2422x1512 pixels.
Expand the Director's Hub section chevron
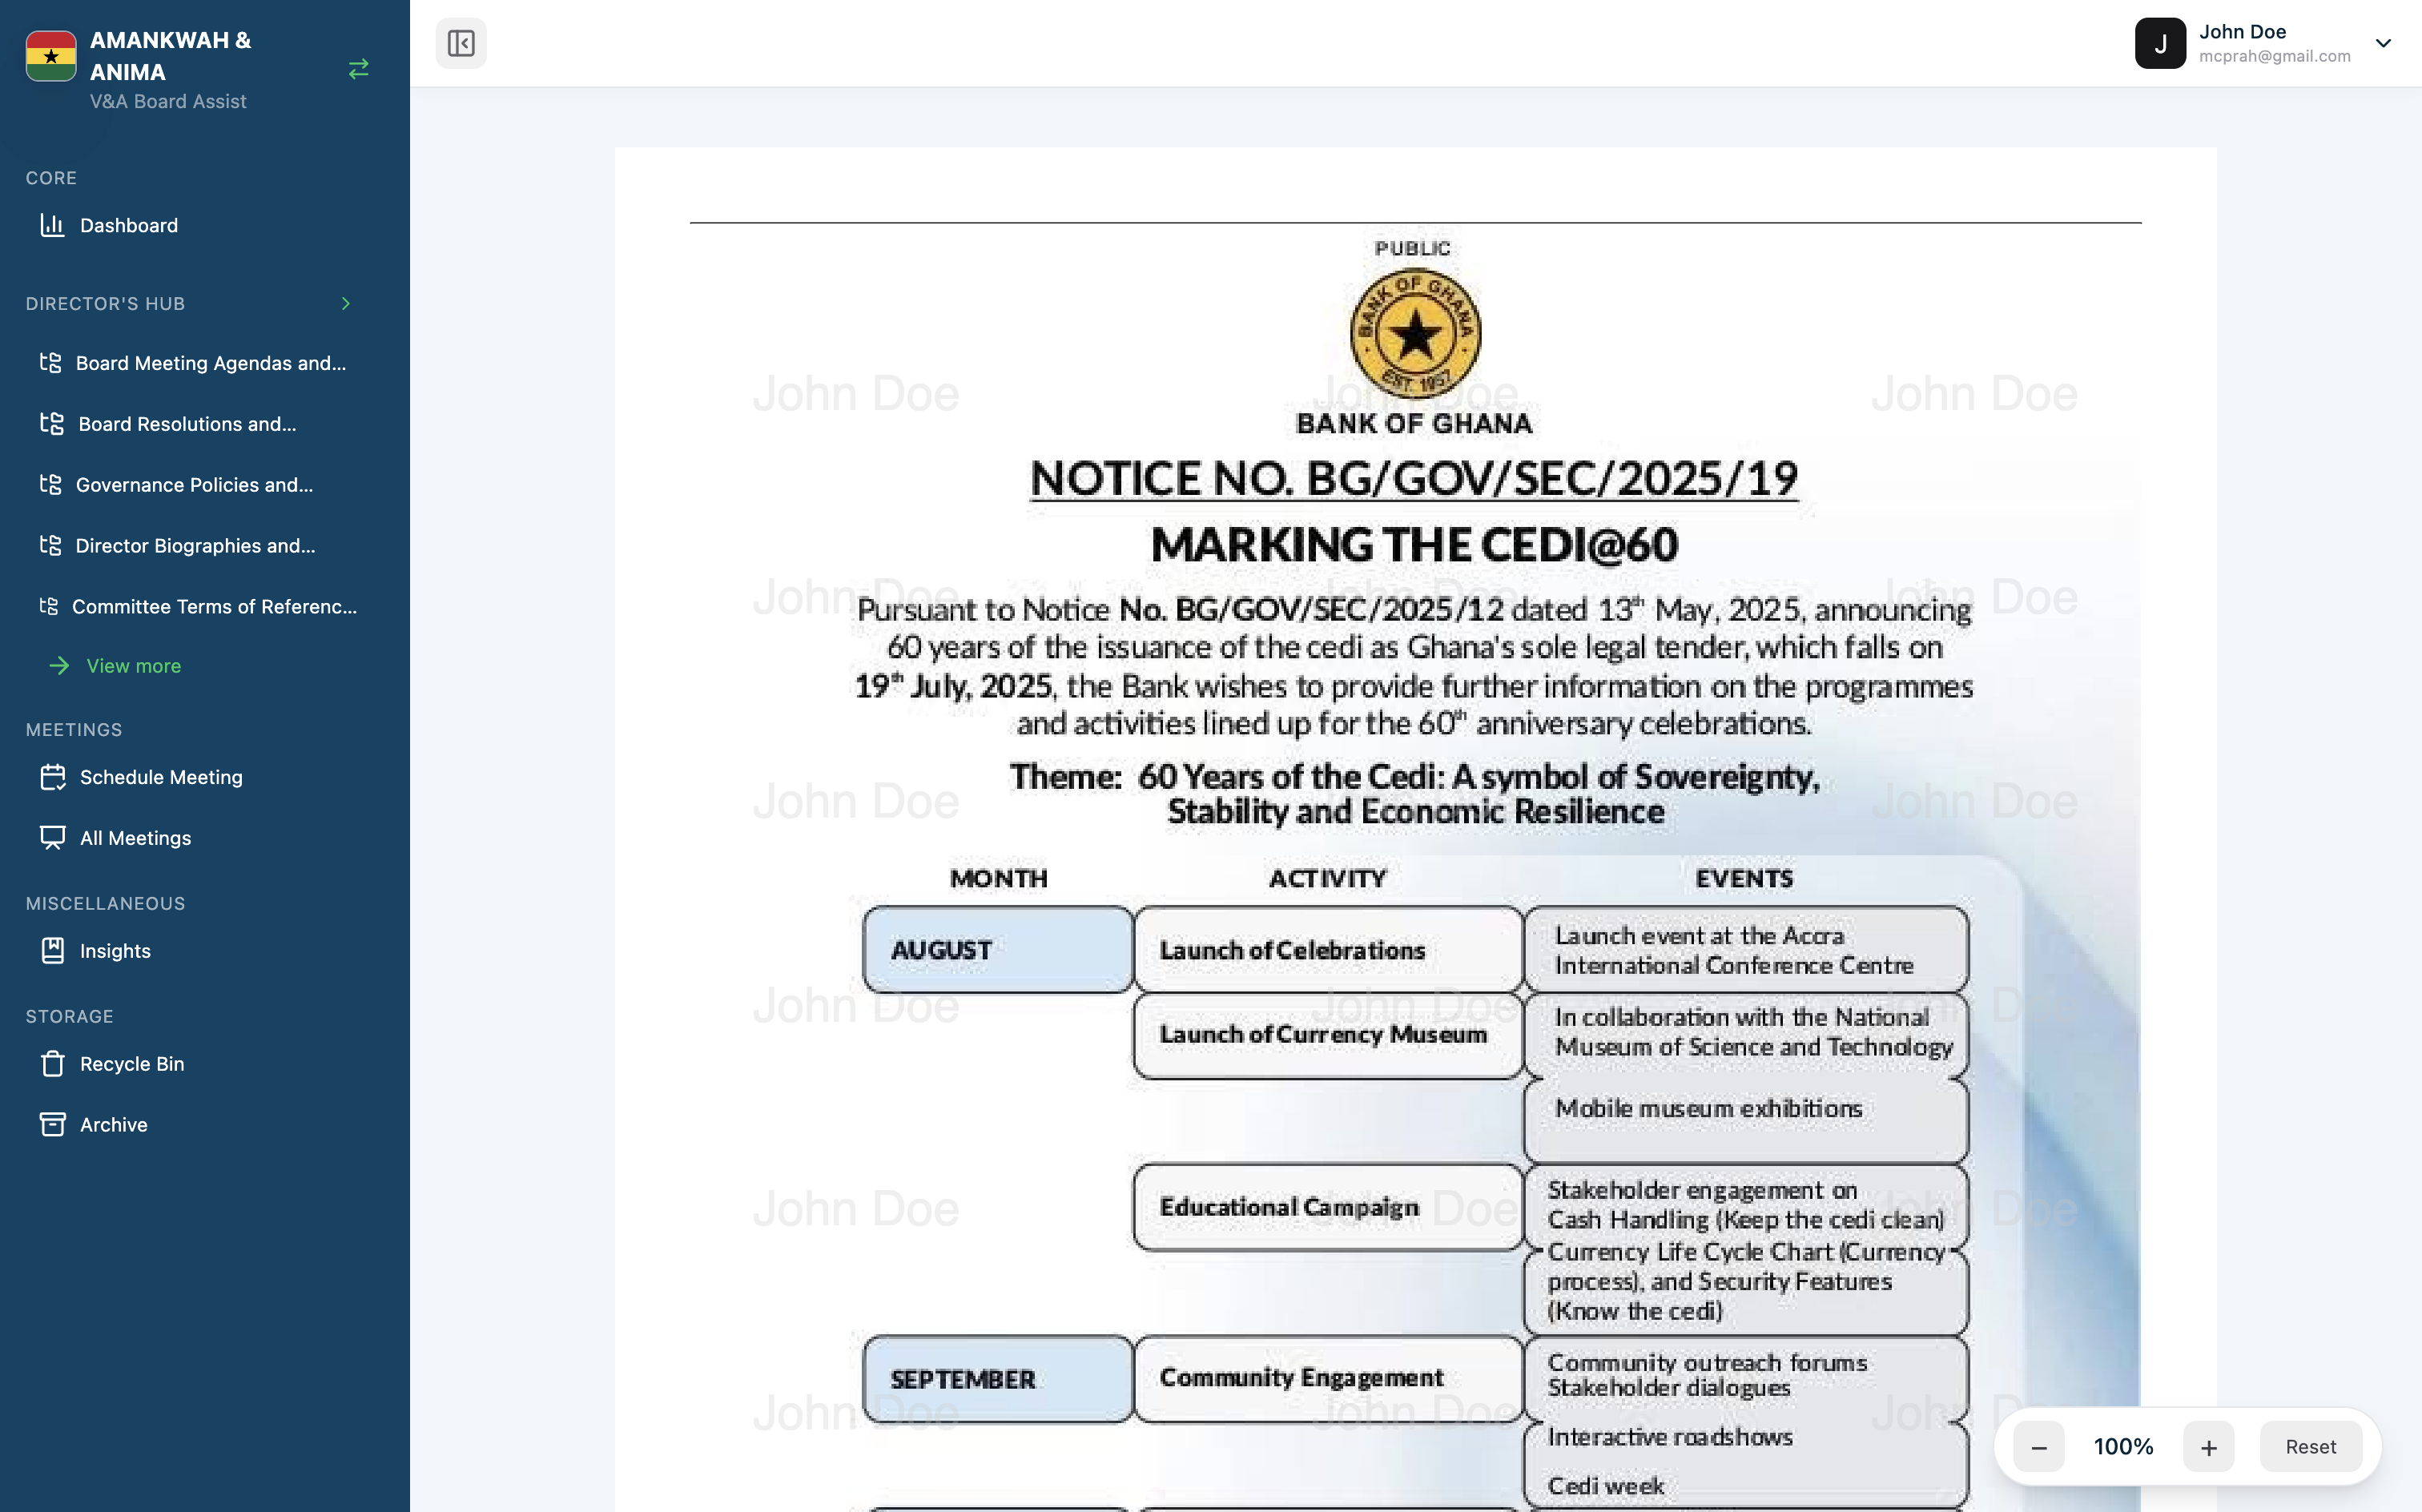tap(346, 304)
